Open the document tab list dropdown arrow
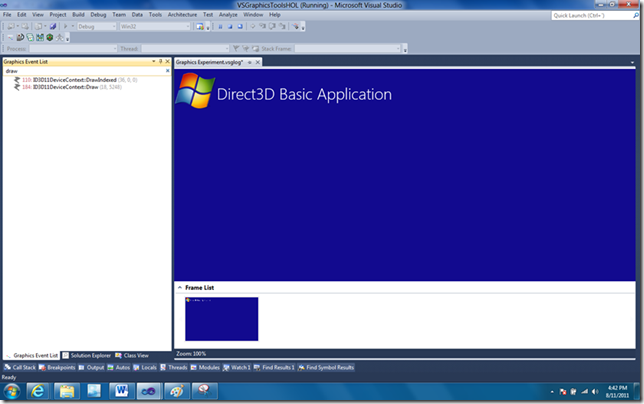Viewport: 644px width, 404px height. (632, 62)
